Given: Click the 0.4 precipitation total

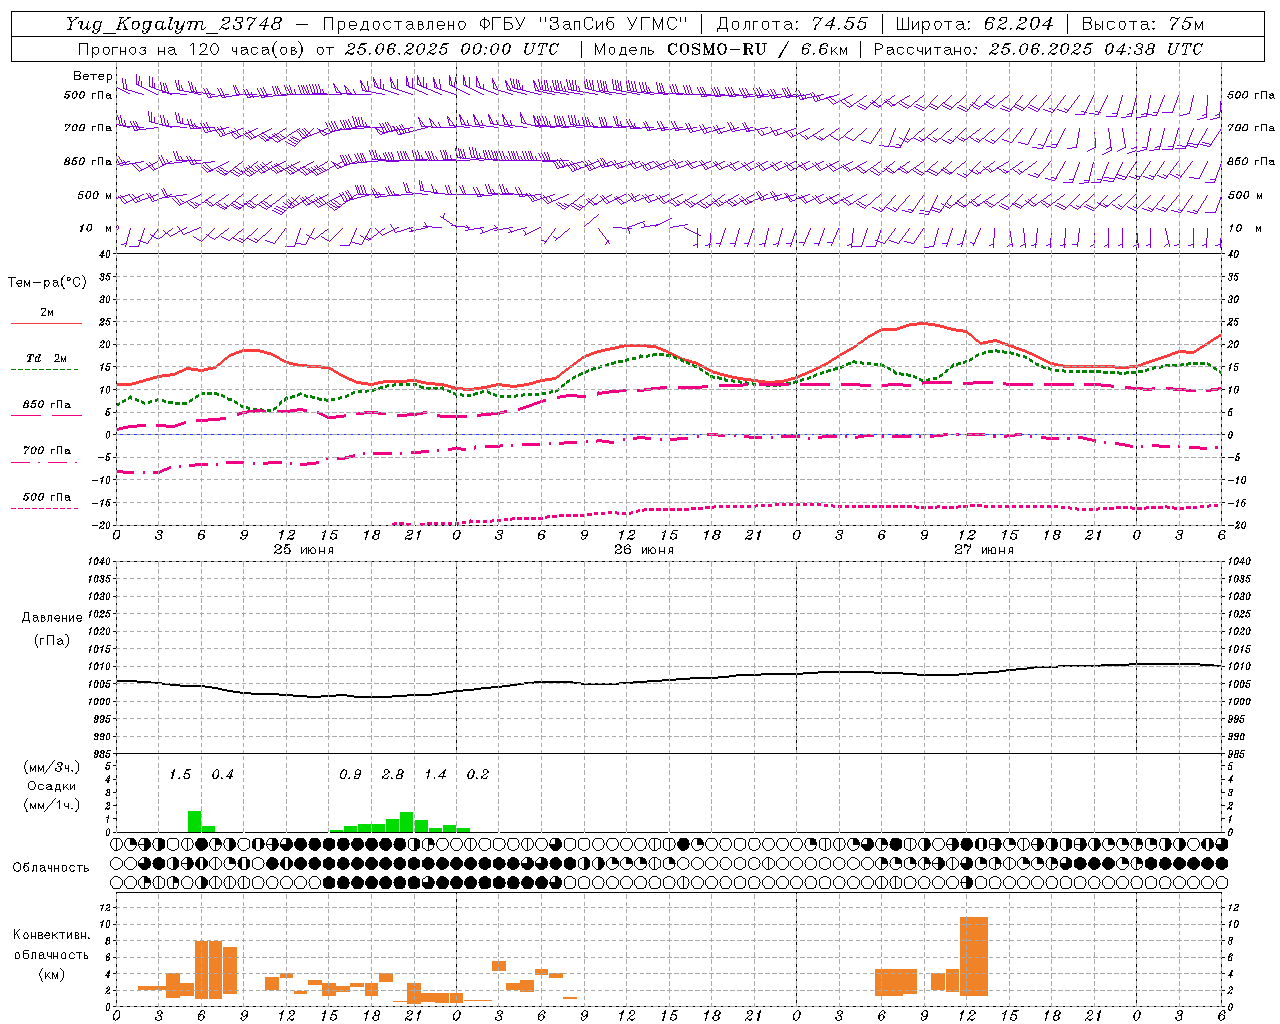Looking at the screenshot, I should (x=222, y=774).
